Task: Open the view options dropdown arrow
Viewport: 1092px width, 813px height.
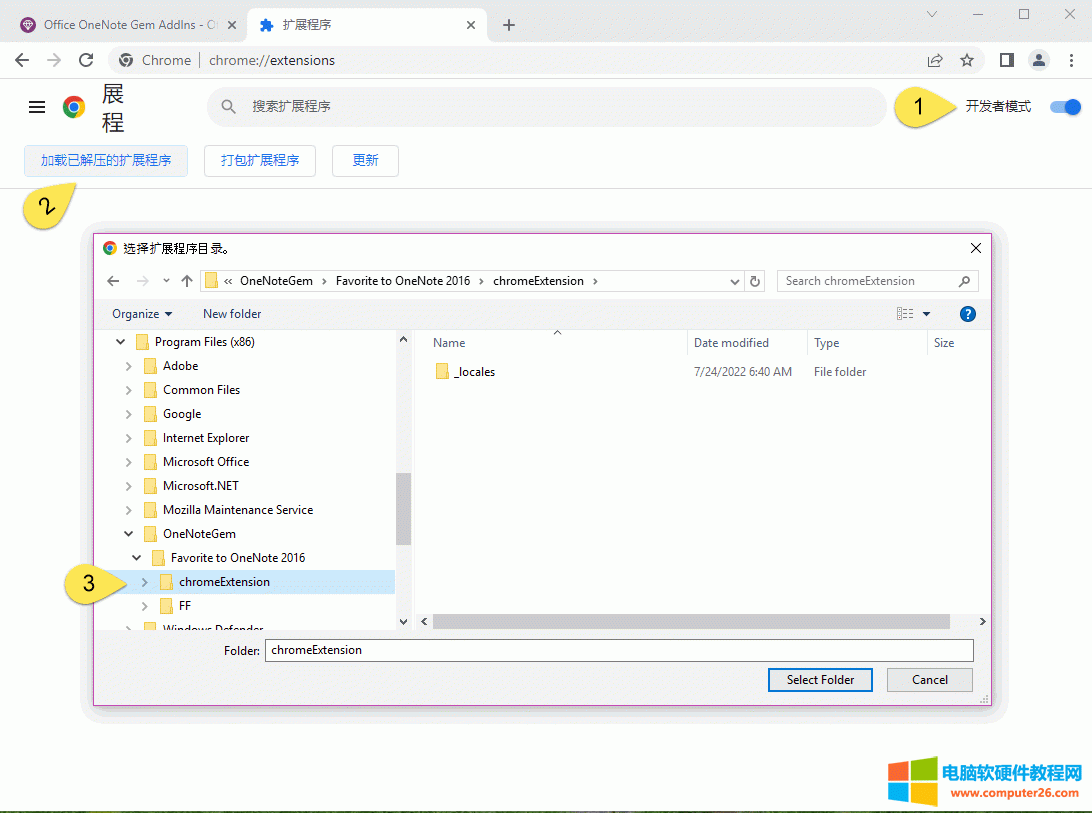Action: tap(926, 314)
